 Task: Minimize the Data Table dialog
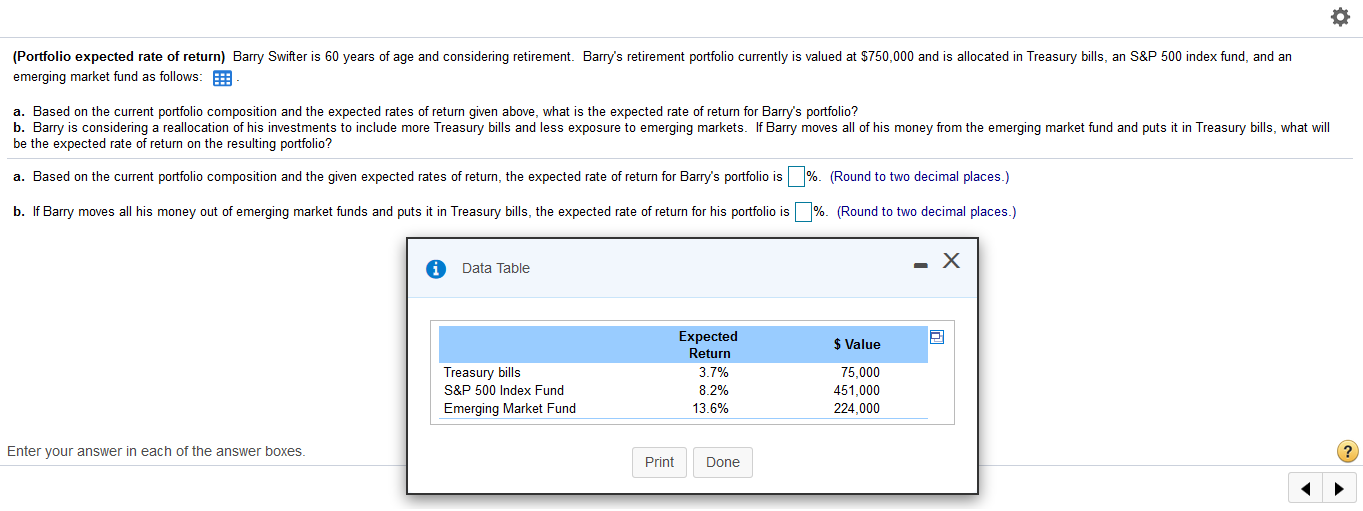[920, 265]
